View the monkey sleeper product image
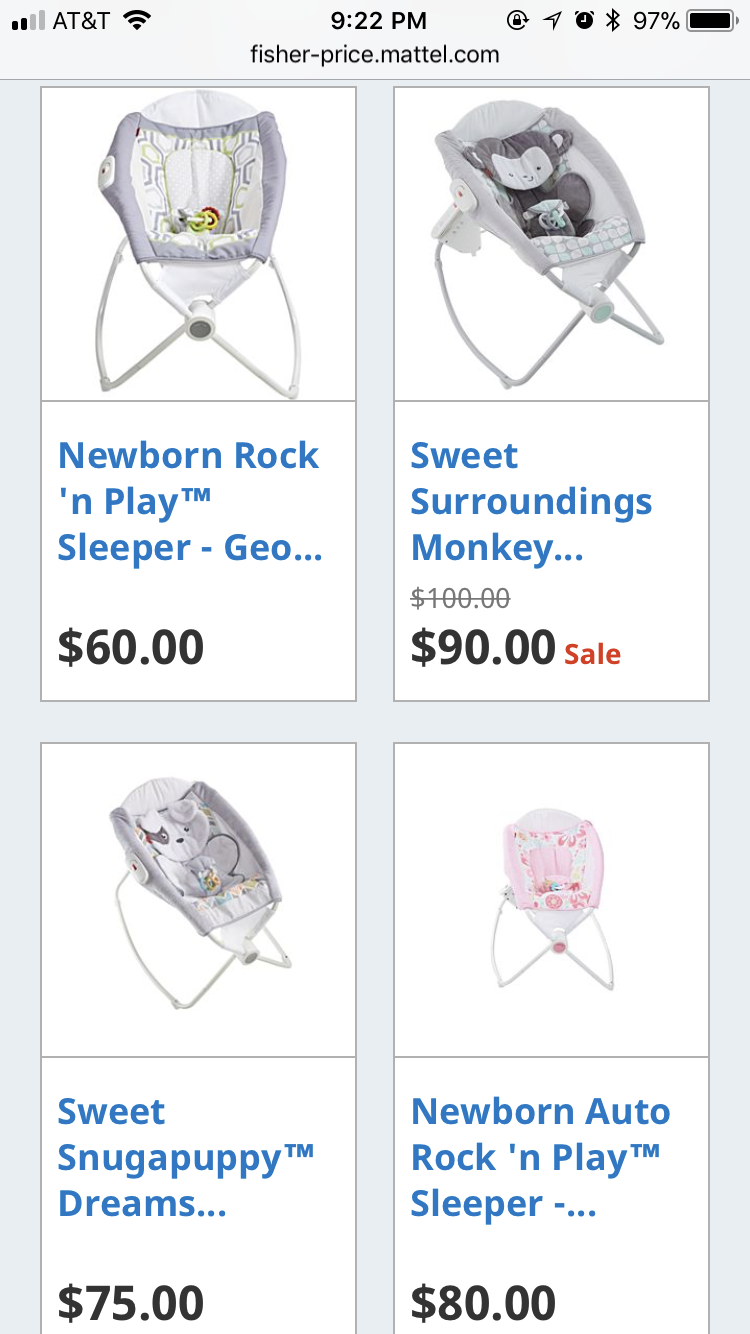This screenshot has height=1334, width=750. click(x=551, y=244)
